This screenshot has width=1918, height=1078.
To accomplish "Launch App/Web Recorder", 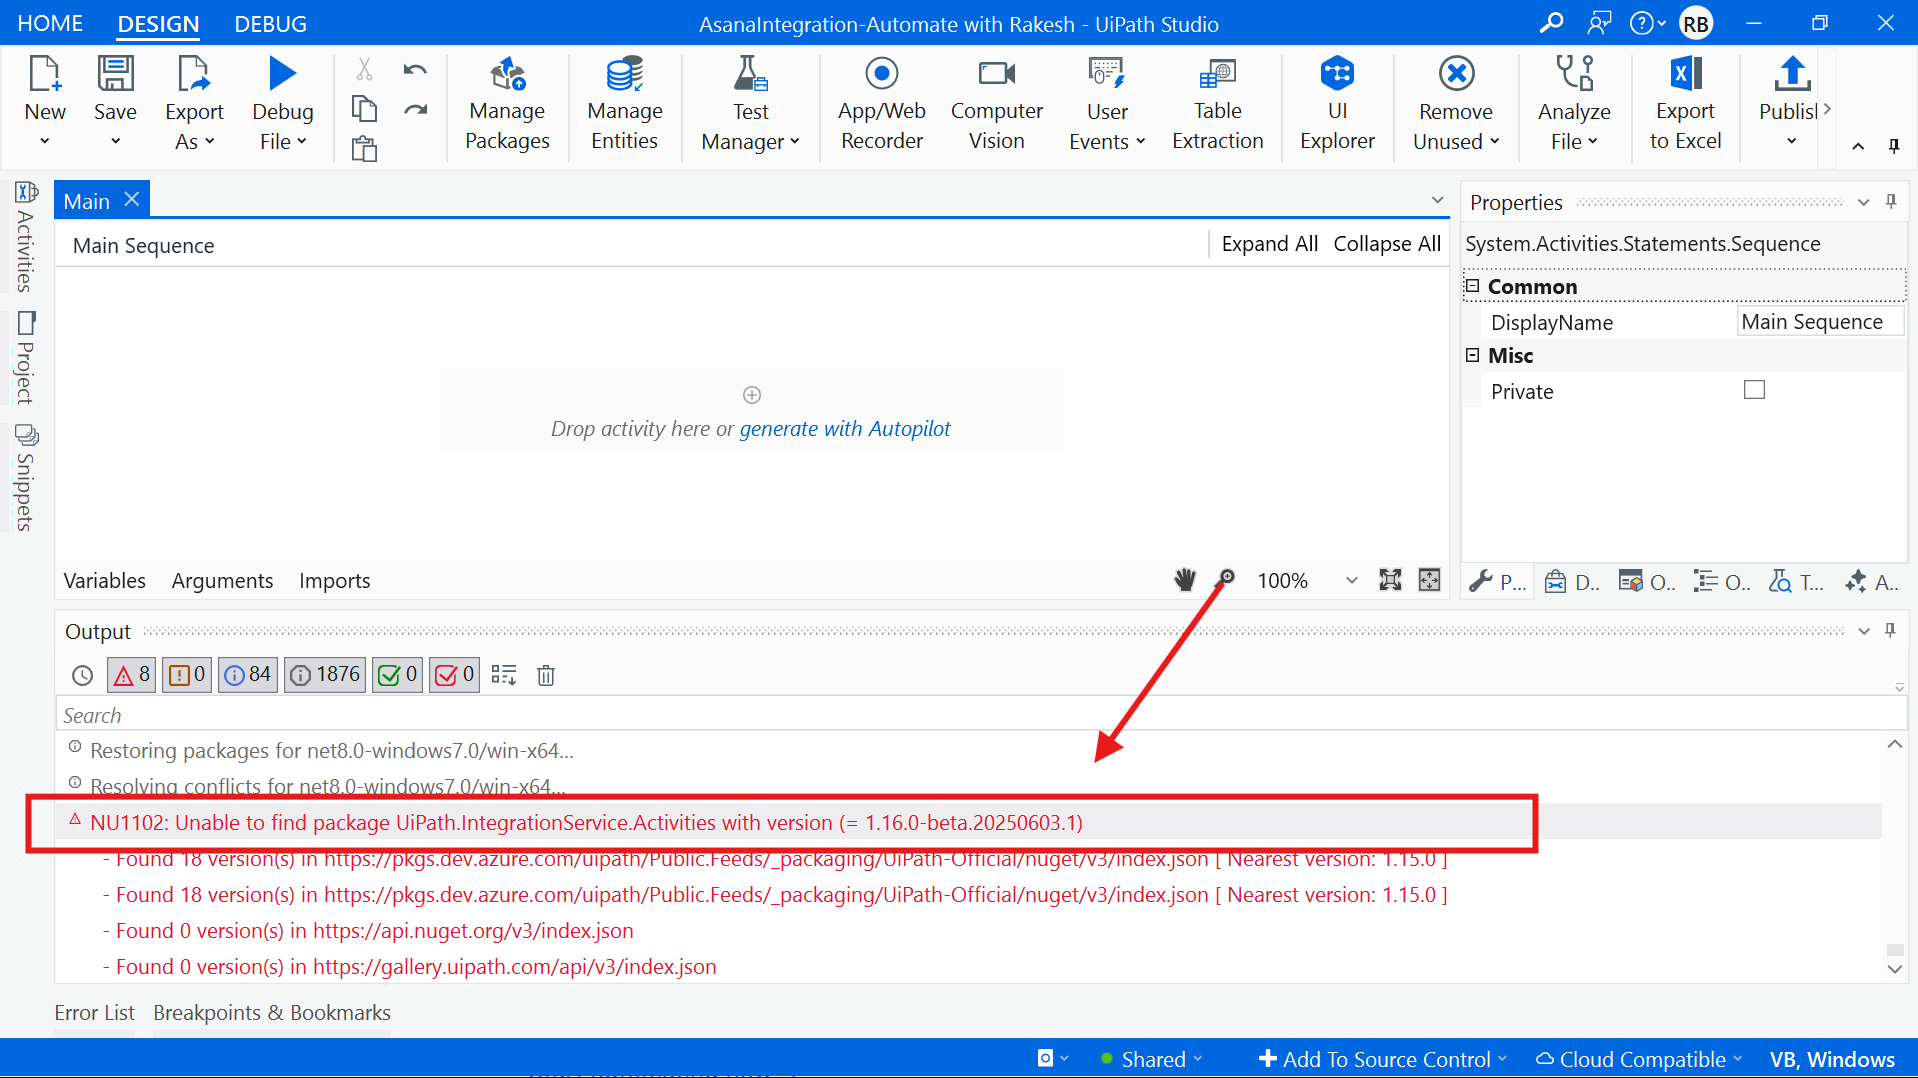I will 881,104.
